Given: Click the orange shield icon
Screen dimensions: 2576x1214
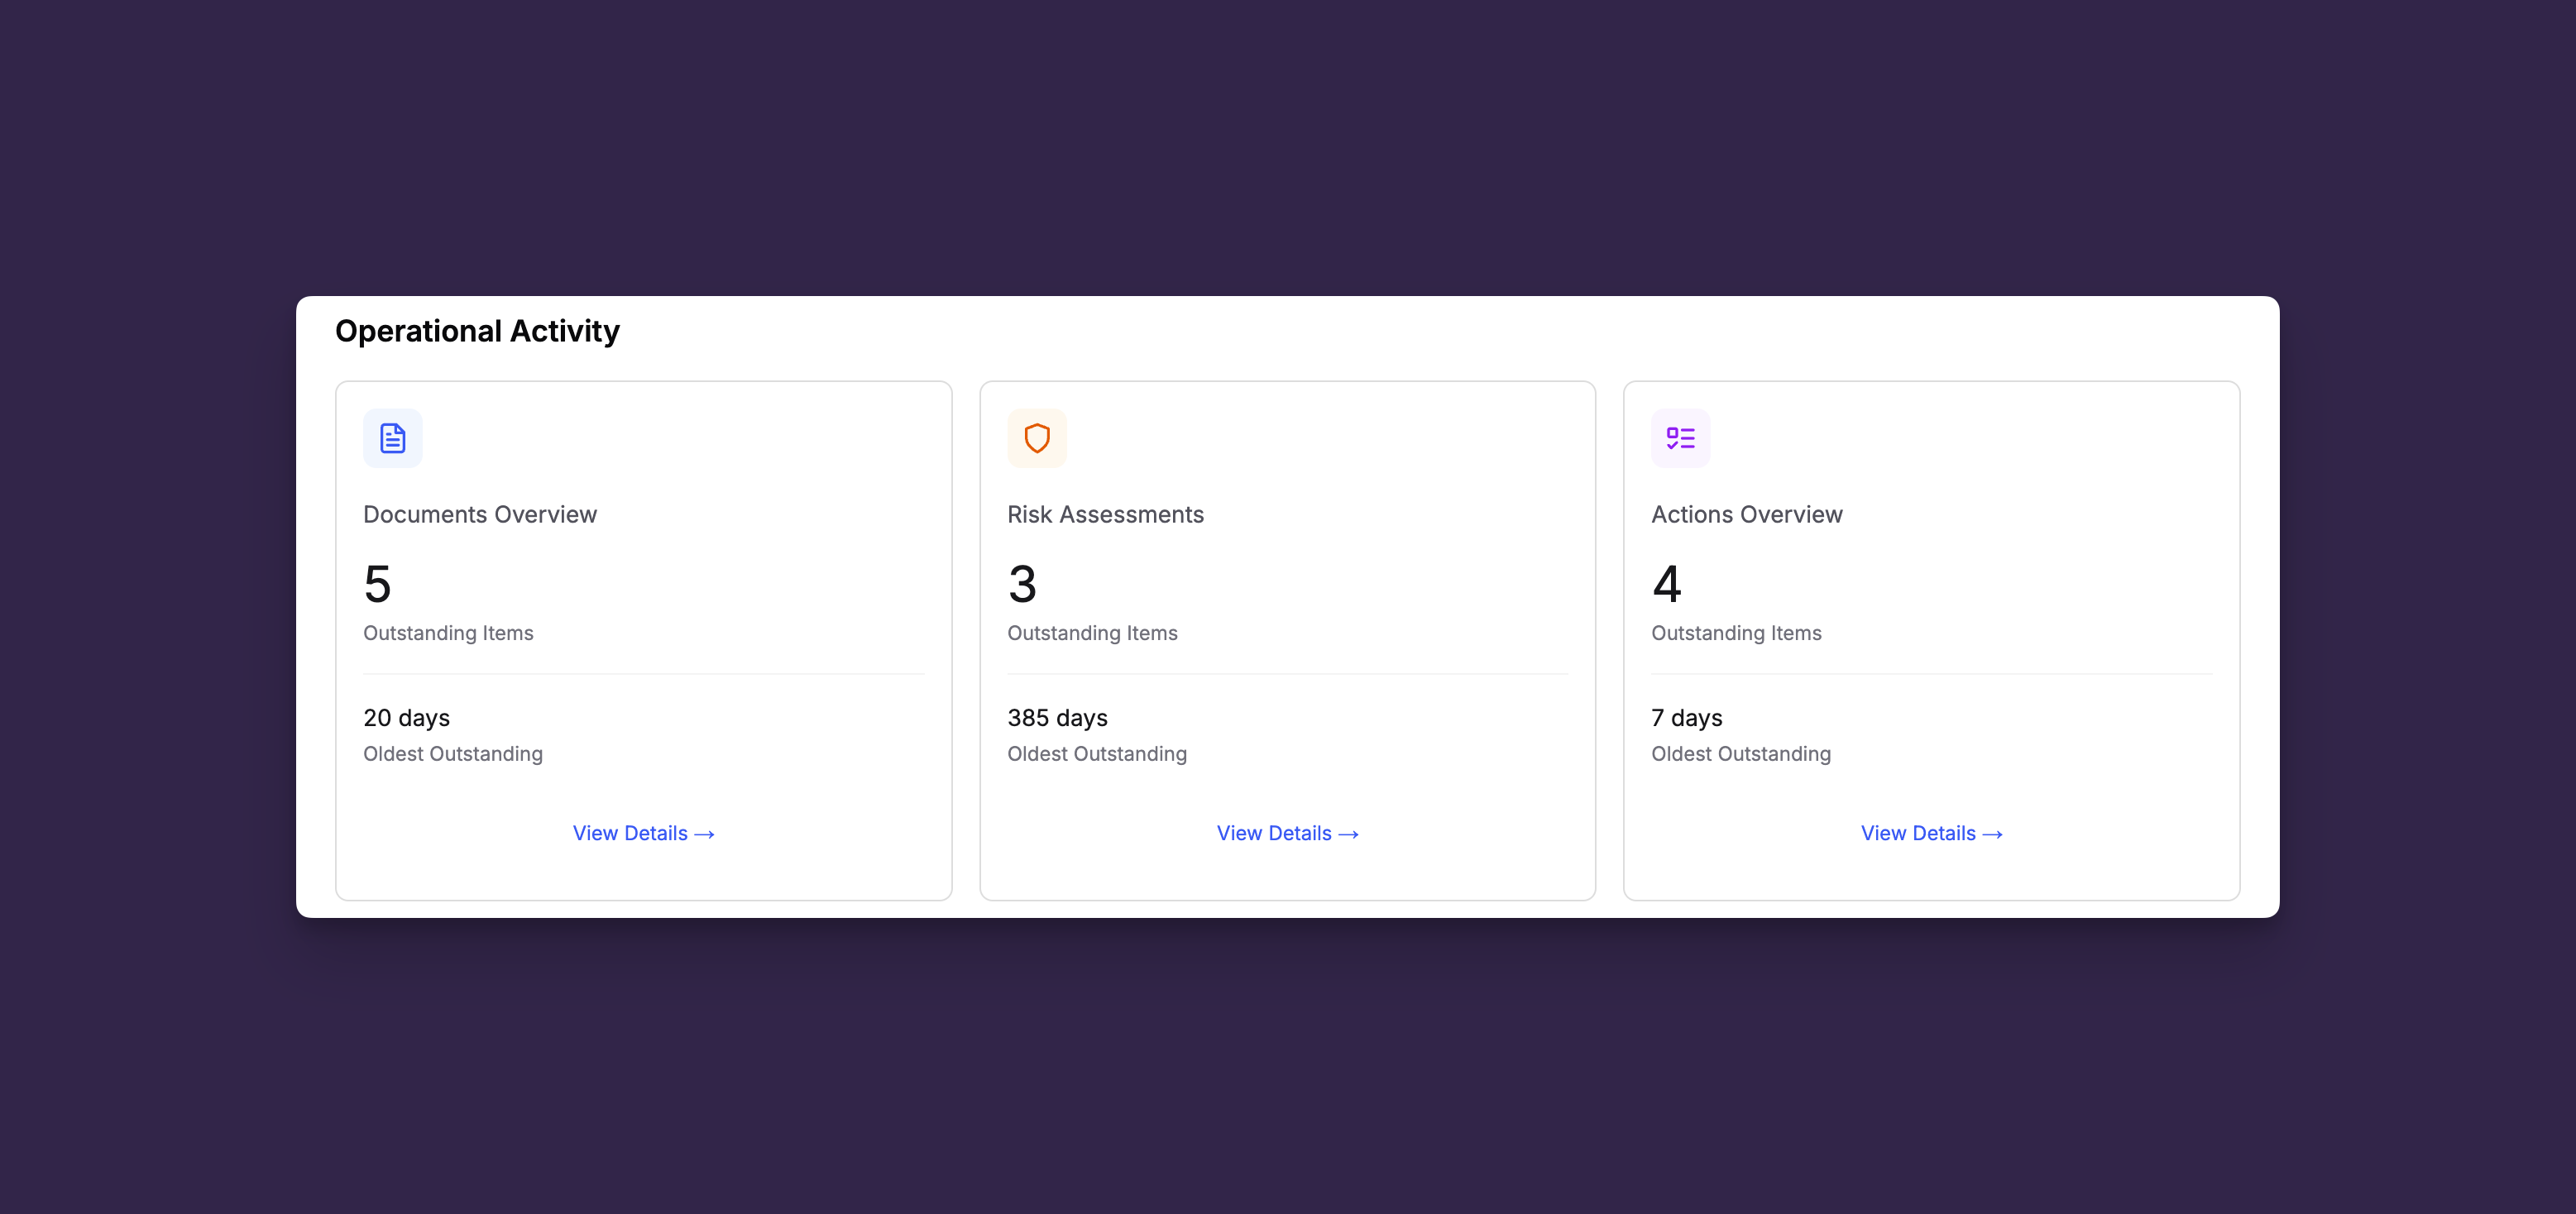Looking at the screenshot, I should coord(1036,438).
